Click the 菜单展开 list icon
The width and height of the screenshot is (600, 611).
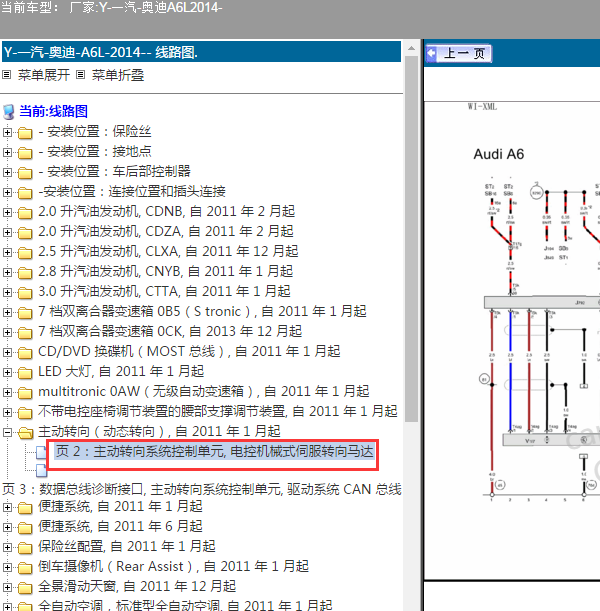pos(6,74)
